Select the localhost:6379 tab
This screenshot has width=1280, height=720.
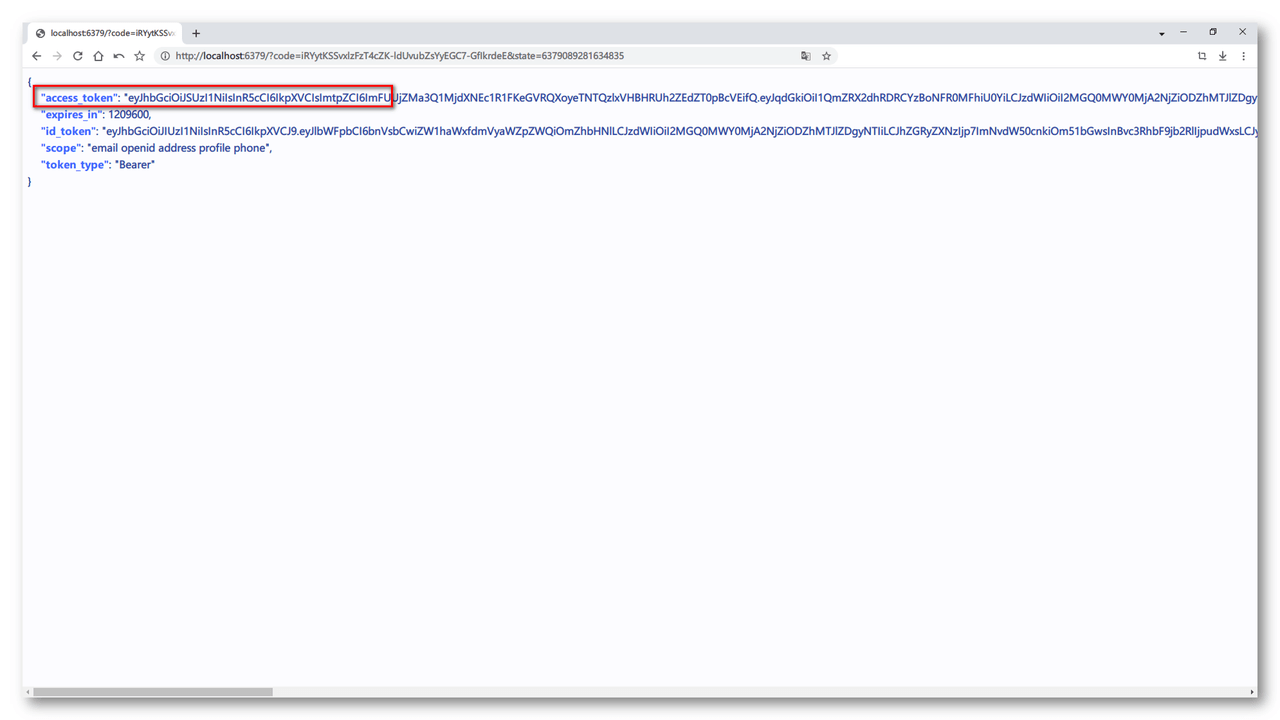[x=105, y=33]
